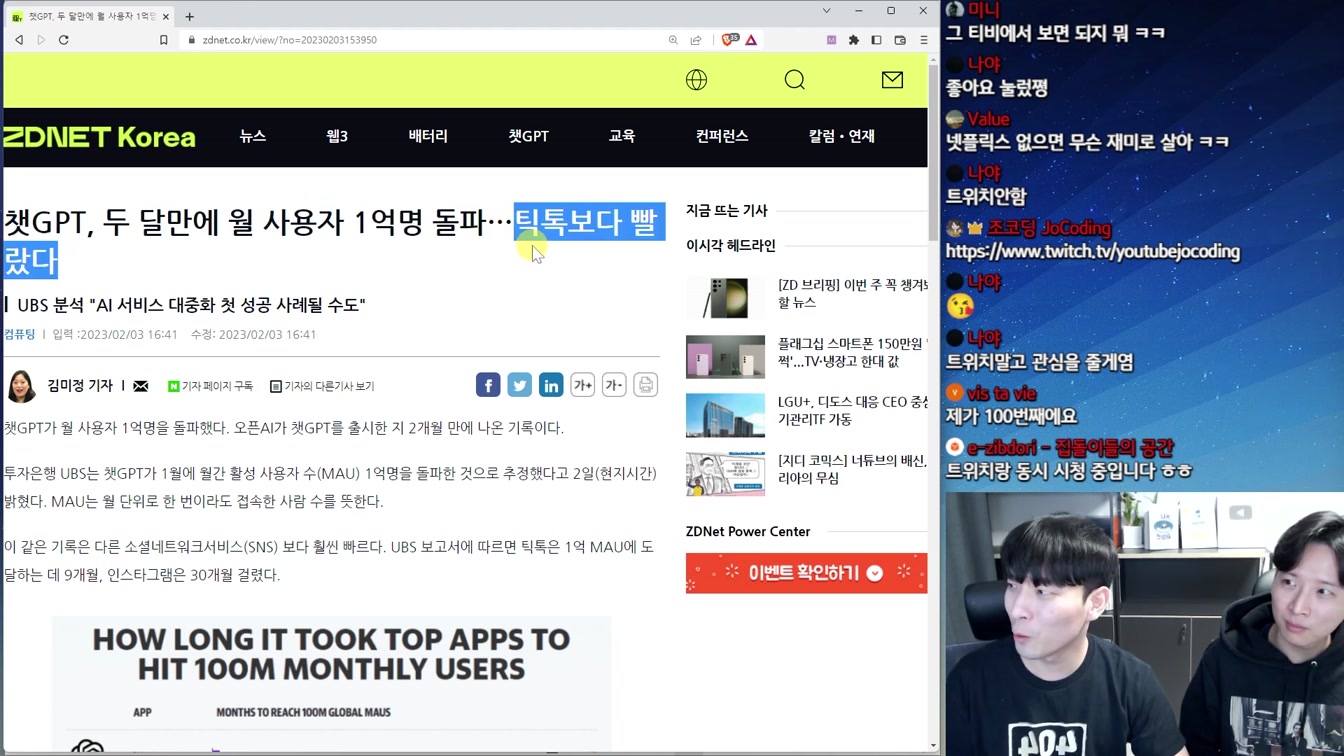
Task: Open Brave Shields lion icon
Action: coord(729,40)
